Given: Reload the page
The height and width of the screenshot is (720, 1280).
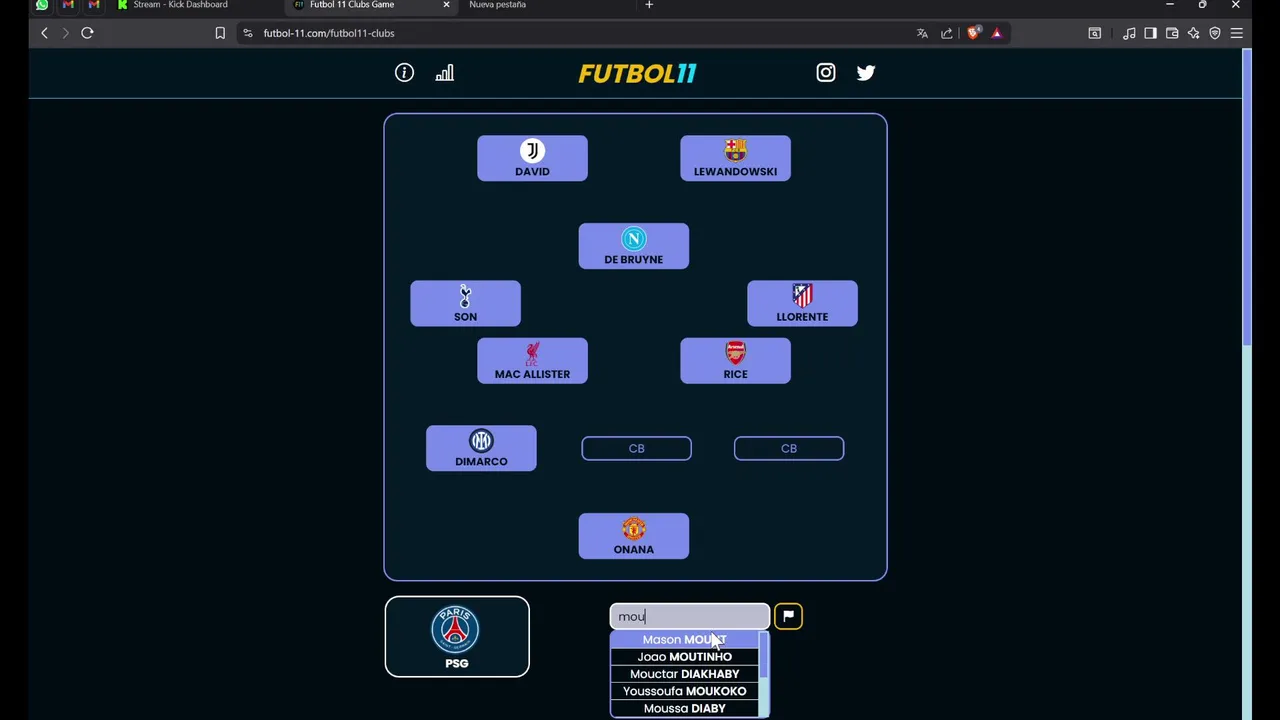Looking at the screenshot, I should pos(87,33).
